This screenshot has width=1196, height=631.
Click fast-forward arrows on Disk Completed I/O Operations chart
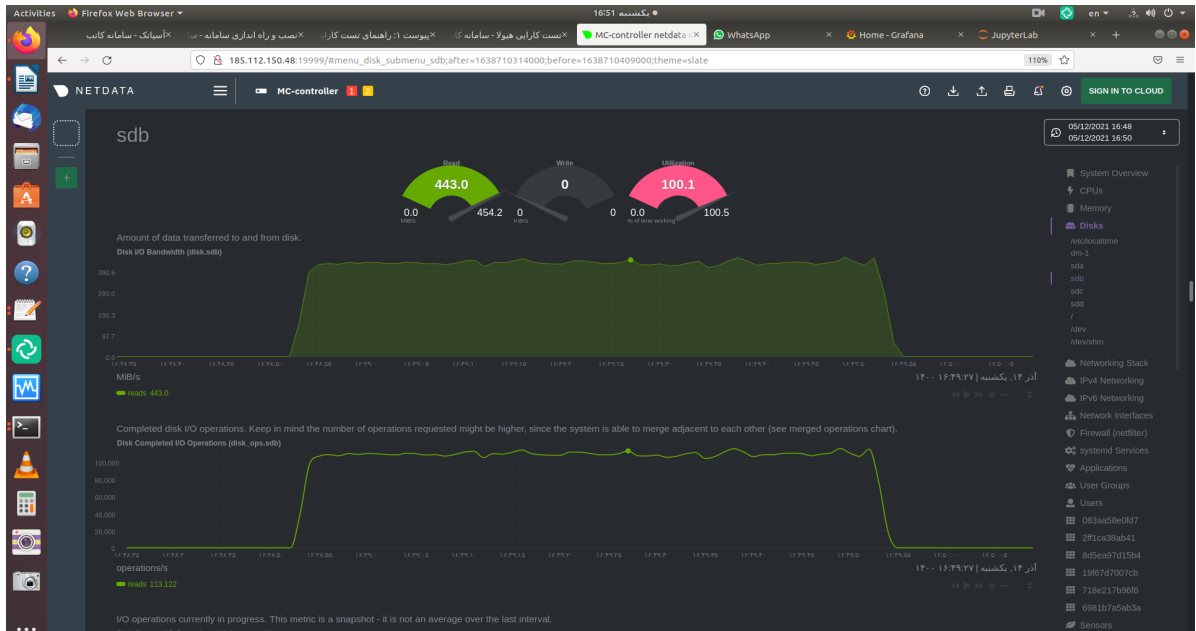[x=979, y=585]
